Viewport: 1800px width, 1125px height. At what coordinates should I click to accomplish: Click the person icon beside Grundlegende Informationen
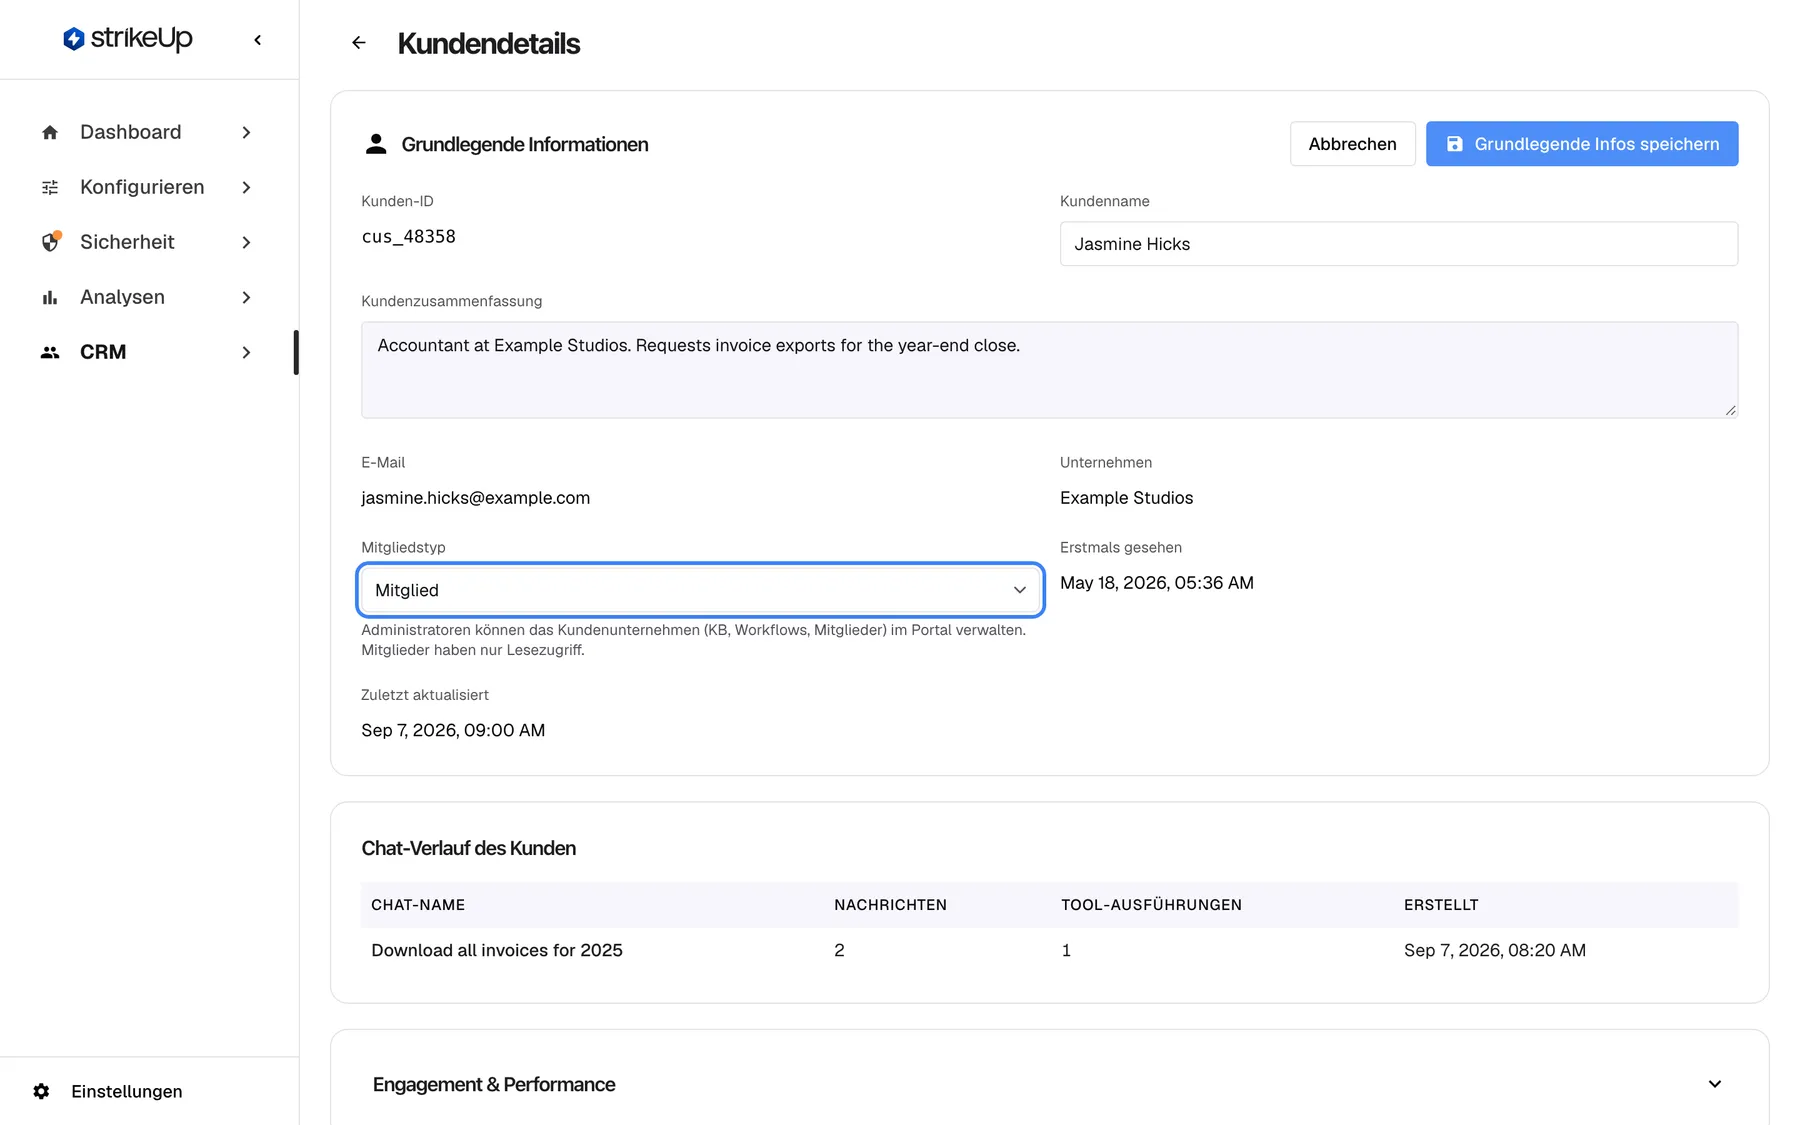pos(376,144)
